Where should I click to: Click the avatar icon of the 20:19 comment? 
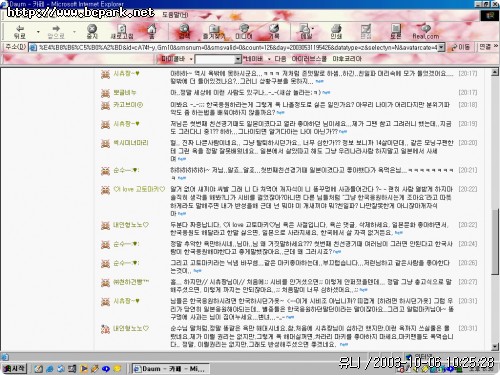click(105, 125)
